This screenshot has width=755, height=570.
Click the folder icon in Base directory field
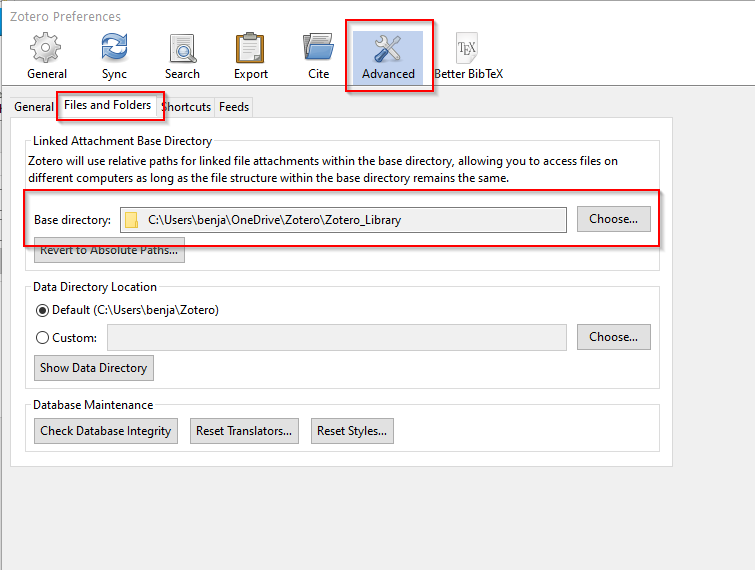click(131, 220)
